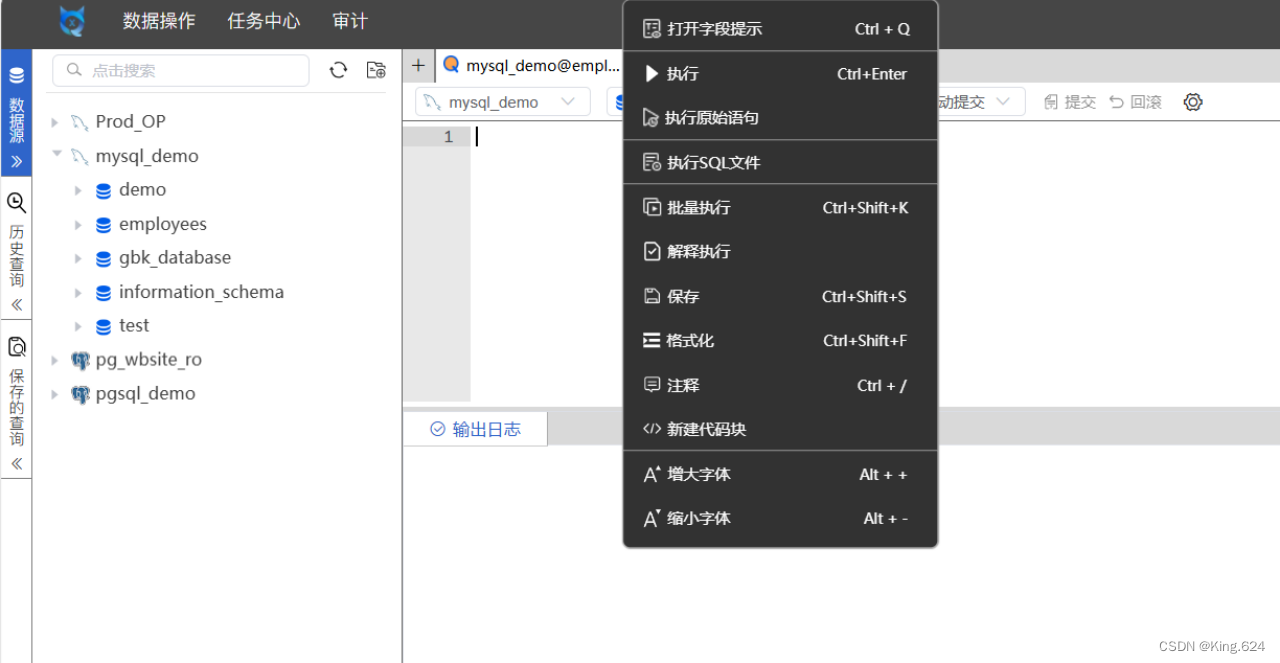This screenshot has height=663, width=1280.
Task: Select information_schema database
Action: [x=201, y=292]
